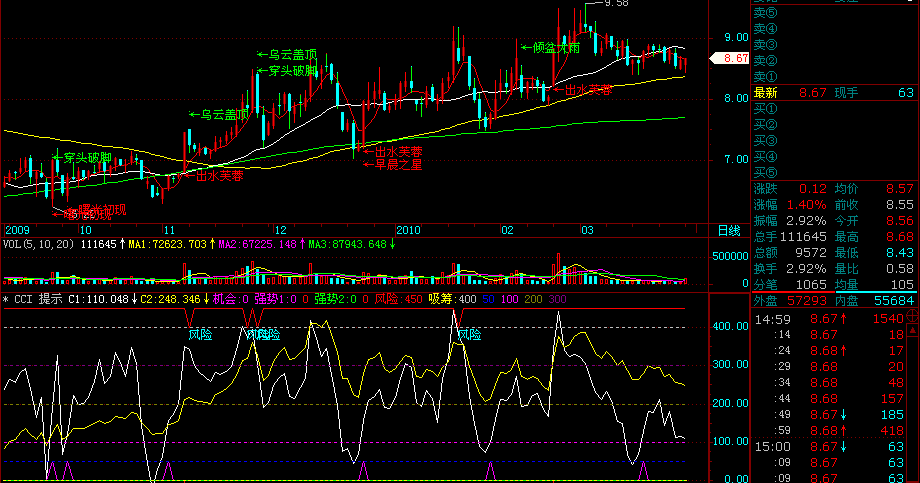920x483 pixels.
Task: Click the 外盘 57293 value
Action: coord(807,300)
